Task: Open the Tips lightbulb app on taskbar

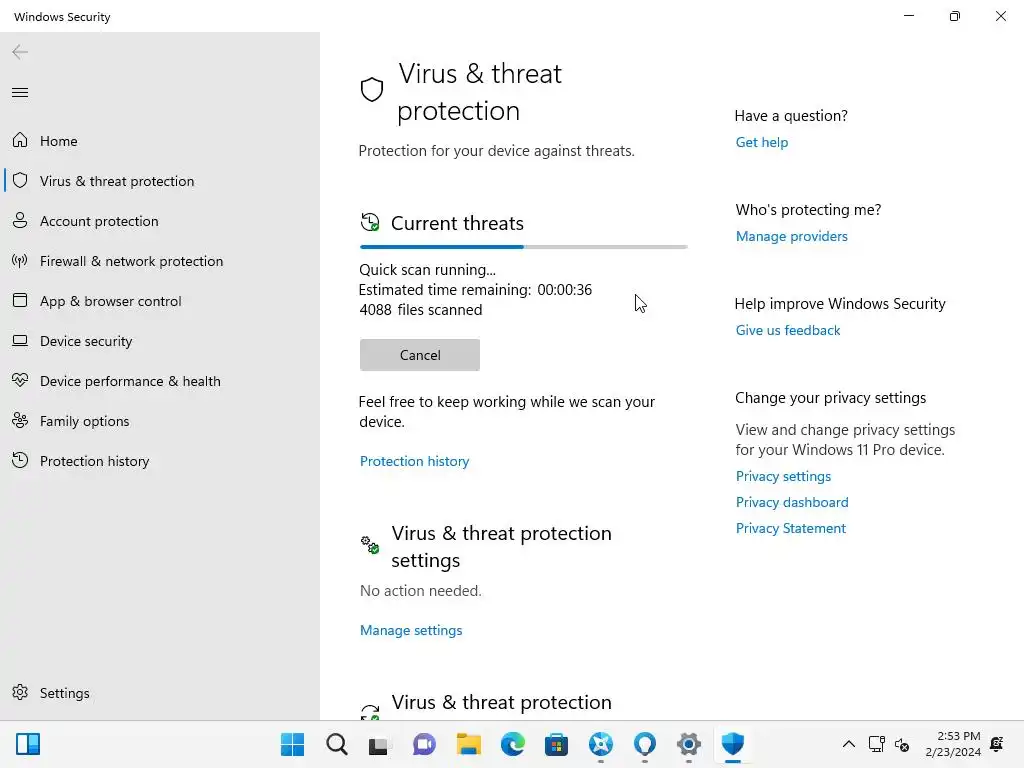Action: (x=645, y=744)
